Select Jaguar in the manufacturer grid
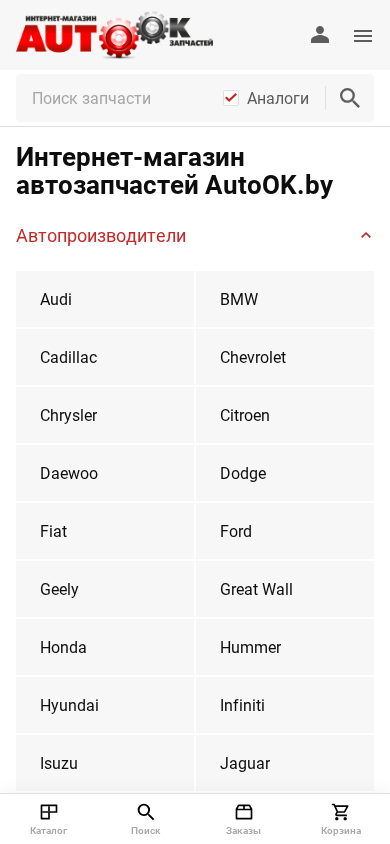This screenshot has width=390, height=844. point(285,763)
